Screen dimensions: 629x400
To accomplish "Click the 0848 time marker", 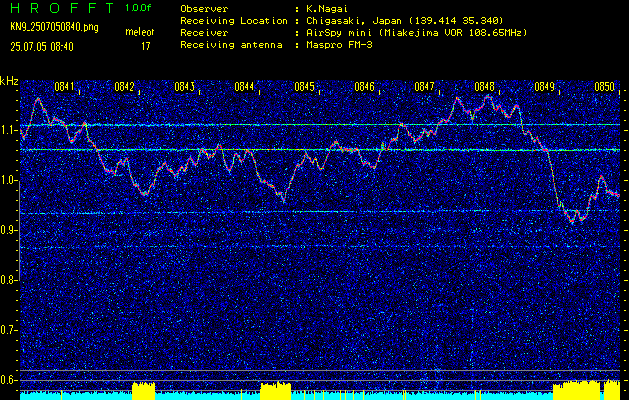I will [x=484, y=87].
